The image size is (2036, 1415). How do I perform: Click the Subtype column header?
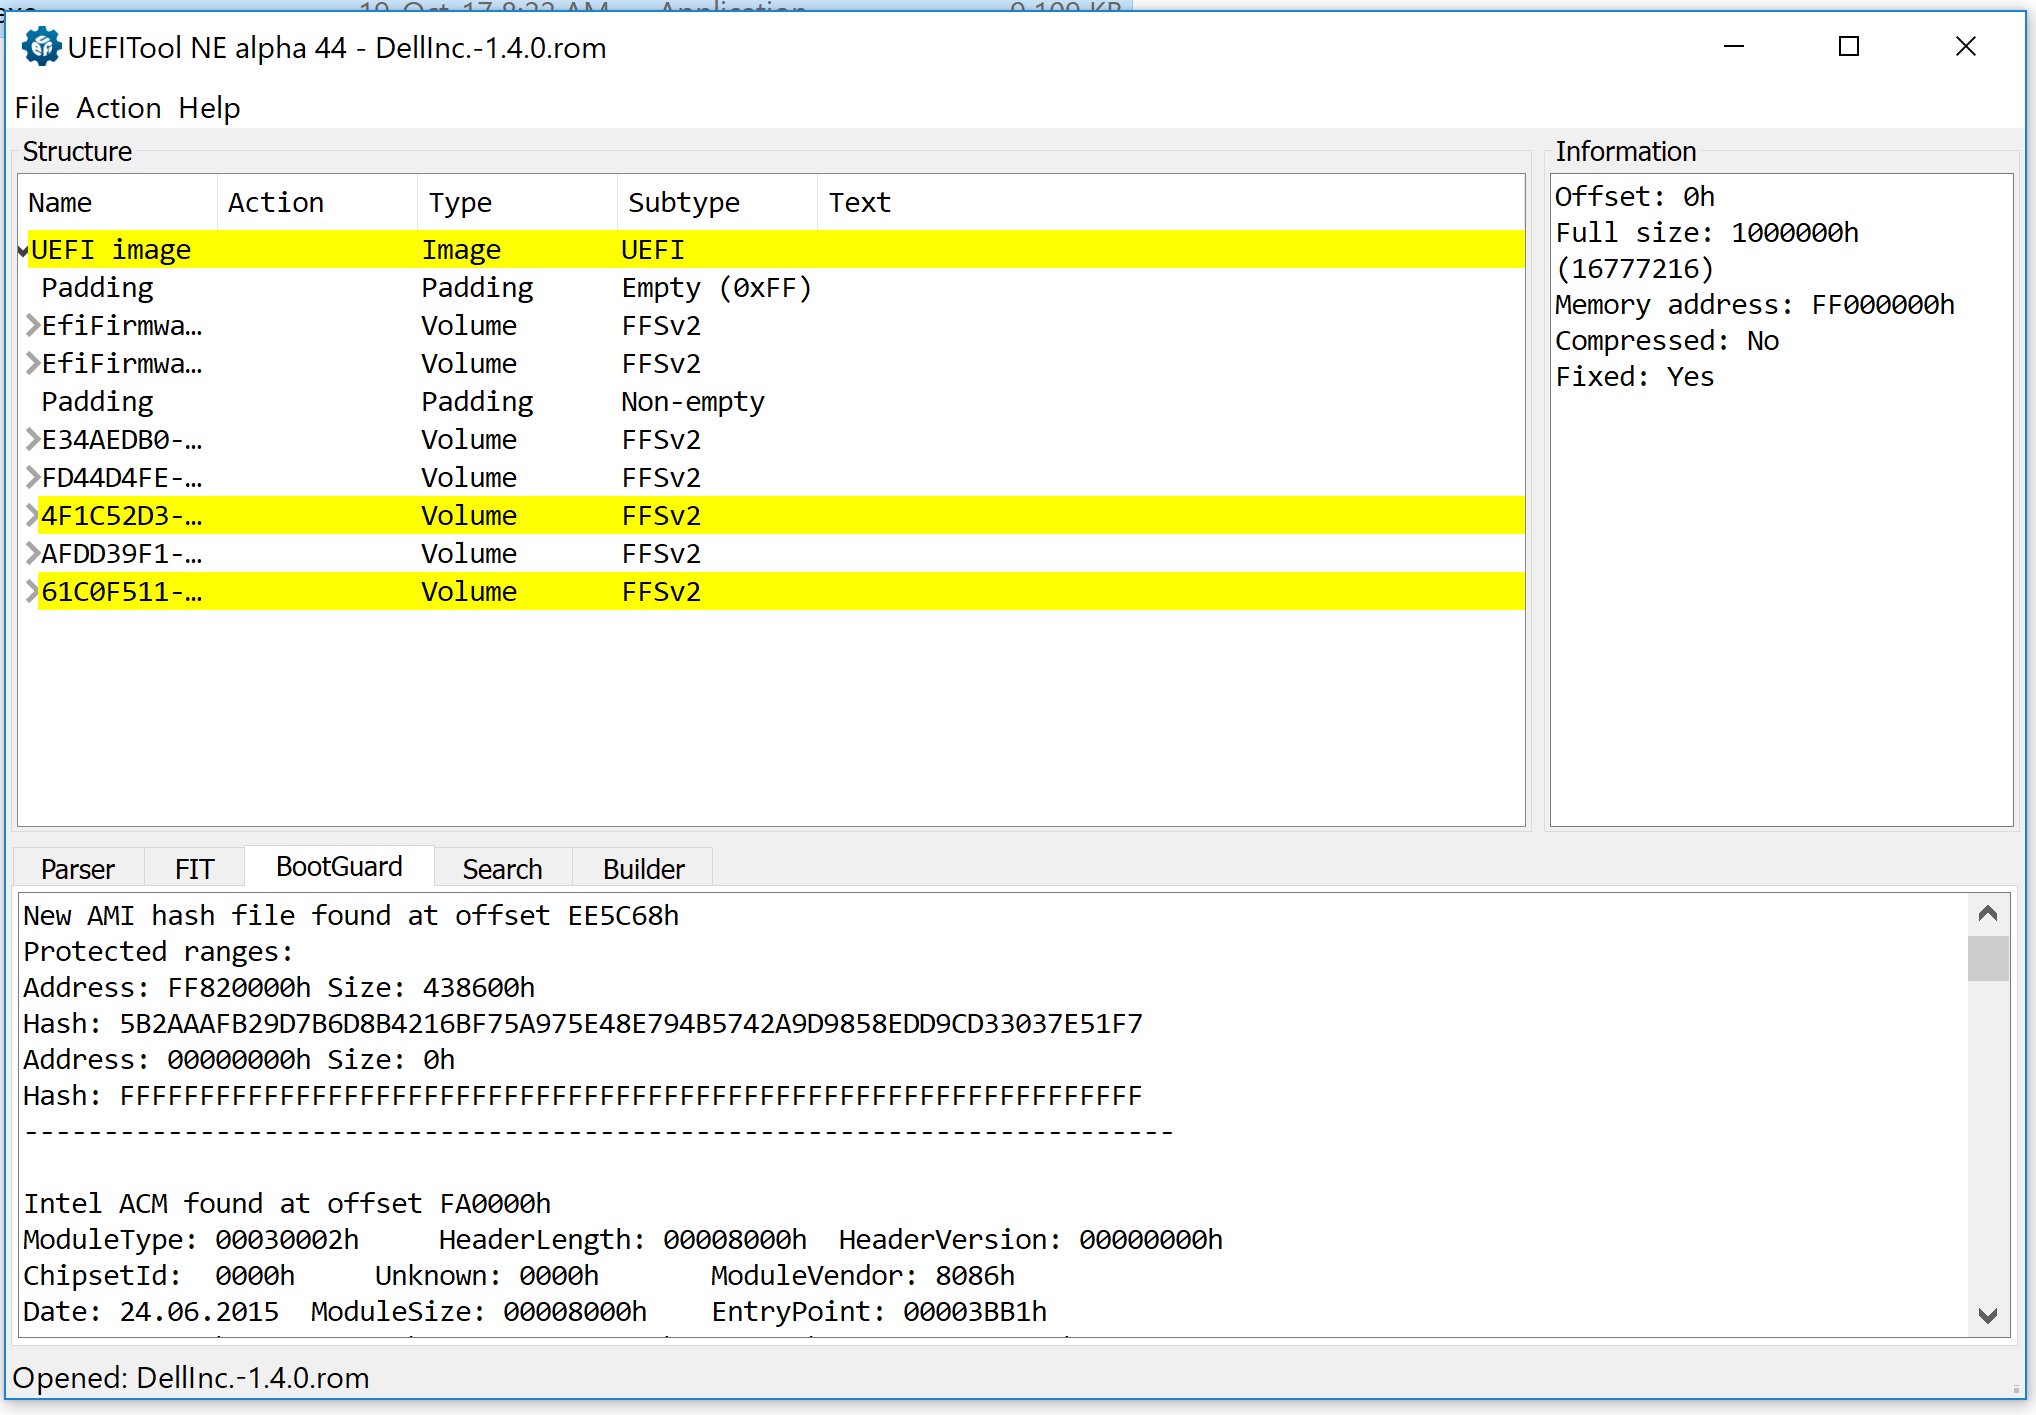tap(684, 203)
